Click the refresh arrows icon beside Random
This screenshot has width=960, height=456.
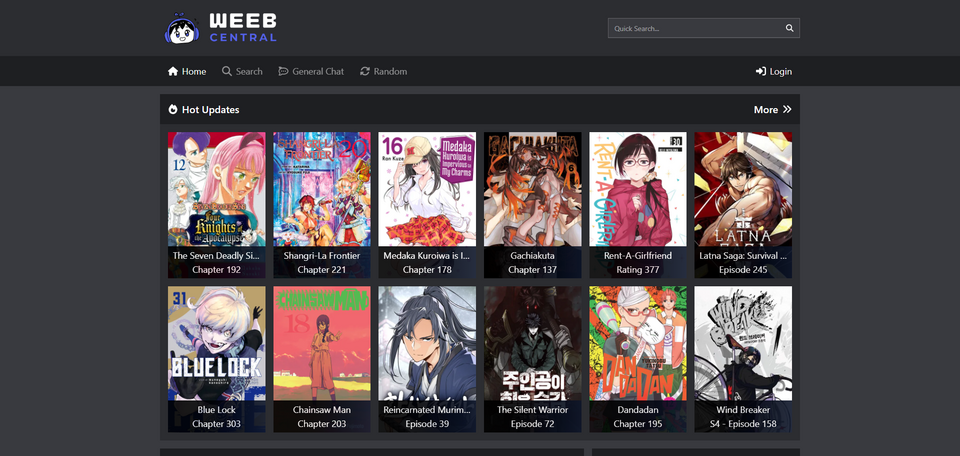coord(365,72)
